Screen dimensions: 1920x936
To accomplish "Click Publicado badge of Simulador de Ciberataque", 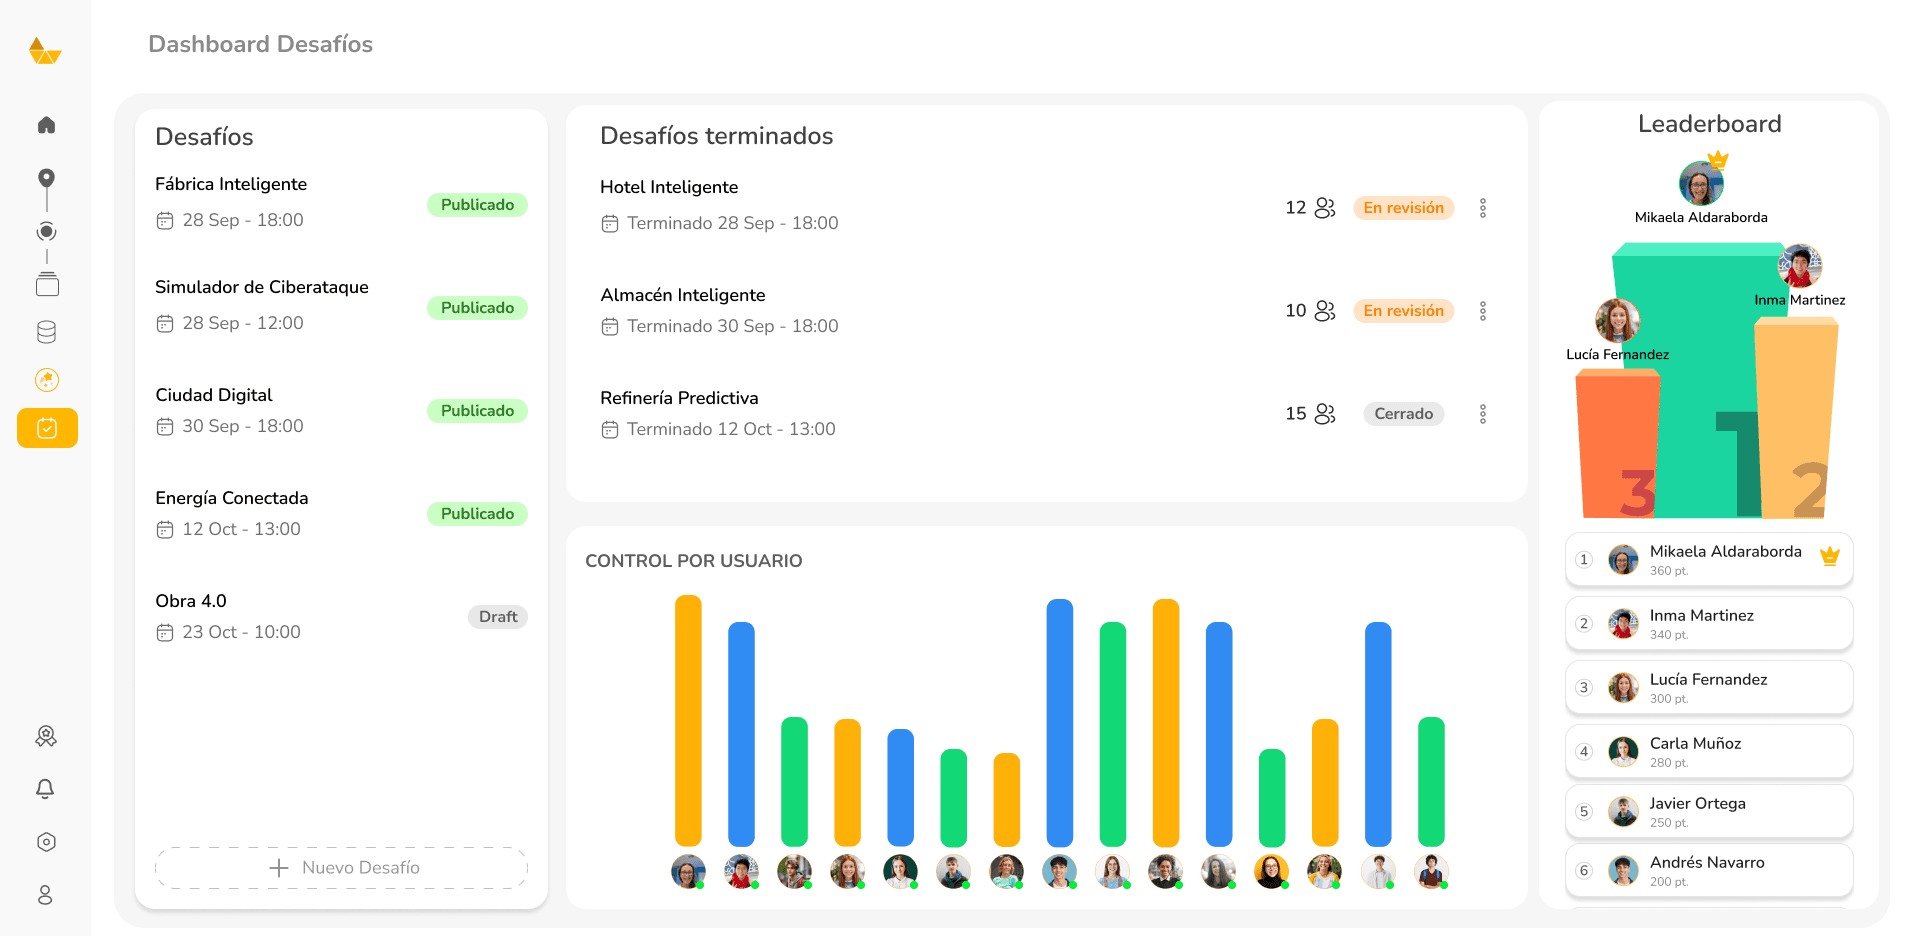I will pyautogui.click(x=477, y=308).
